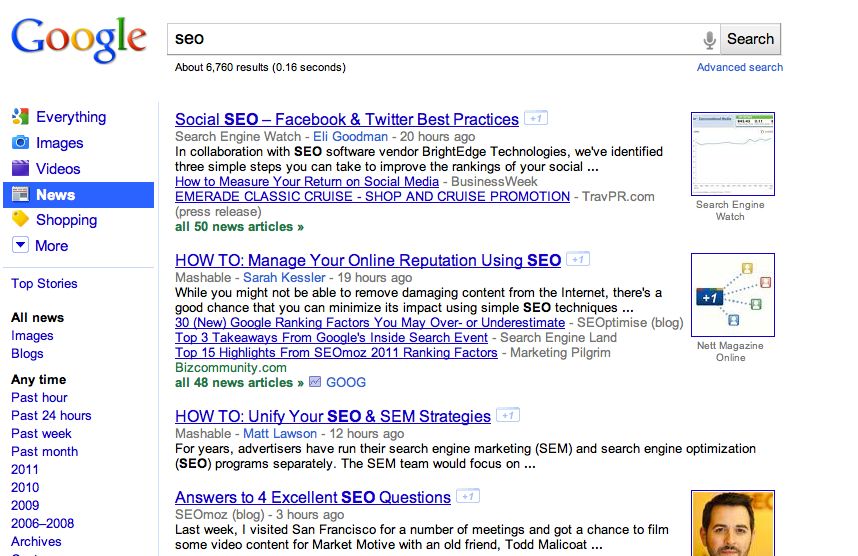This screenshot has height=556, width=858.
Task: Click the Google logo
Action: click(78, 40)
